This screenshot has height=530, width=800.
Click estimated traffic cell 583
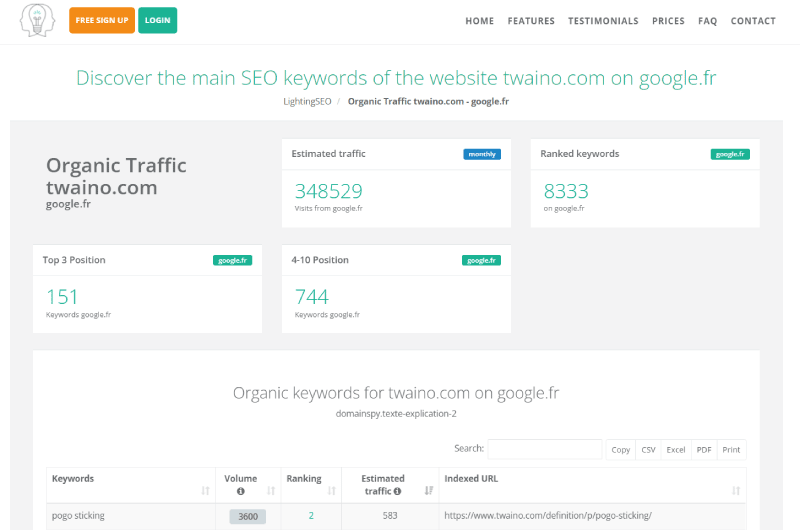[x=390, y=516]
